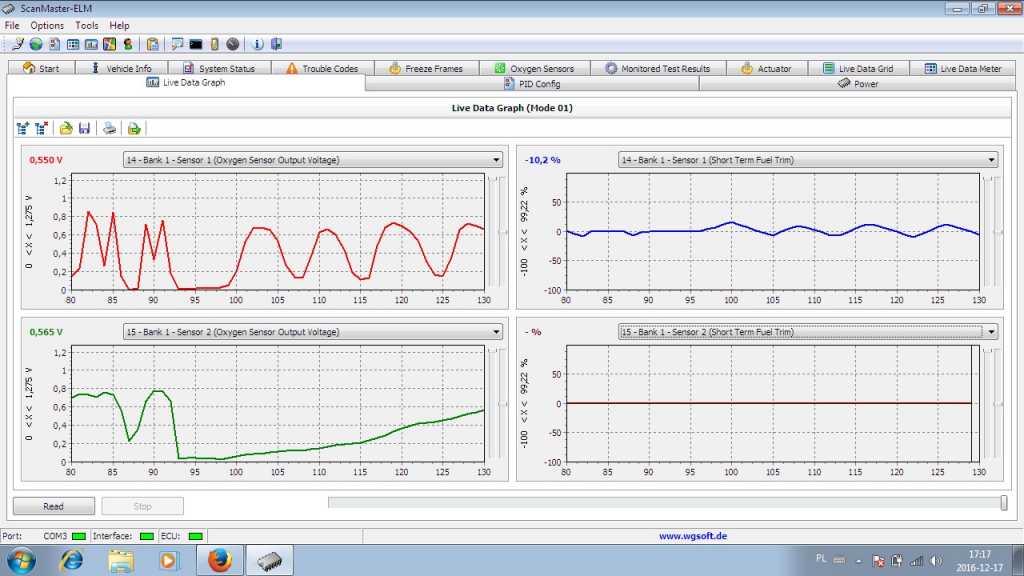
Task: Click the green globe icon in main toolbar
Action: [x=36, y=44]
